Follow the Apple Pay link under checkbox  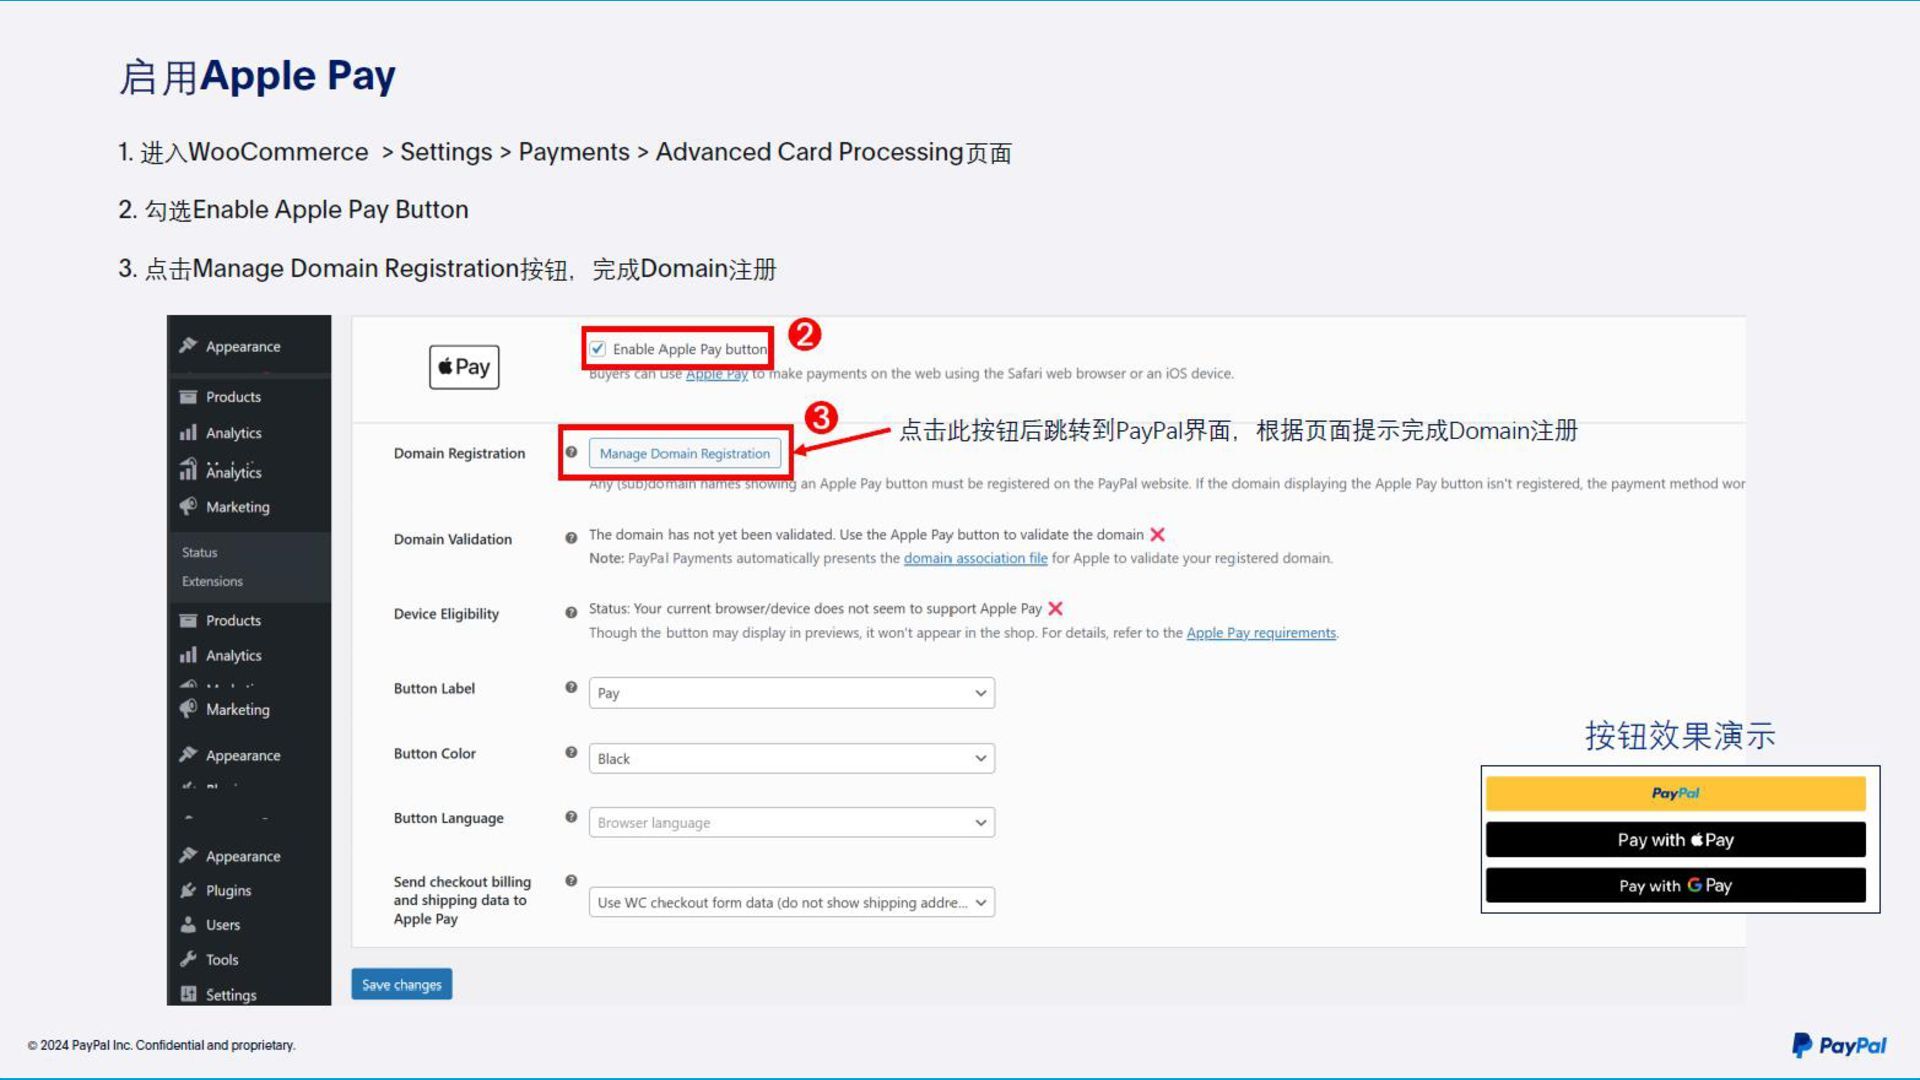[x=717, y=374]
